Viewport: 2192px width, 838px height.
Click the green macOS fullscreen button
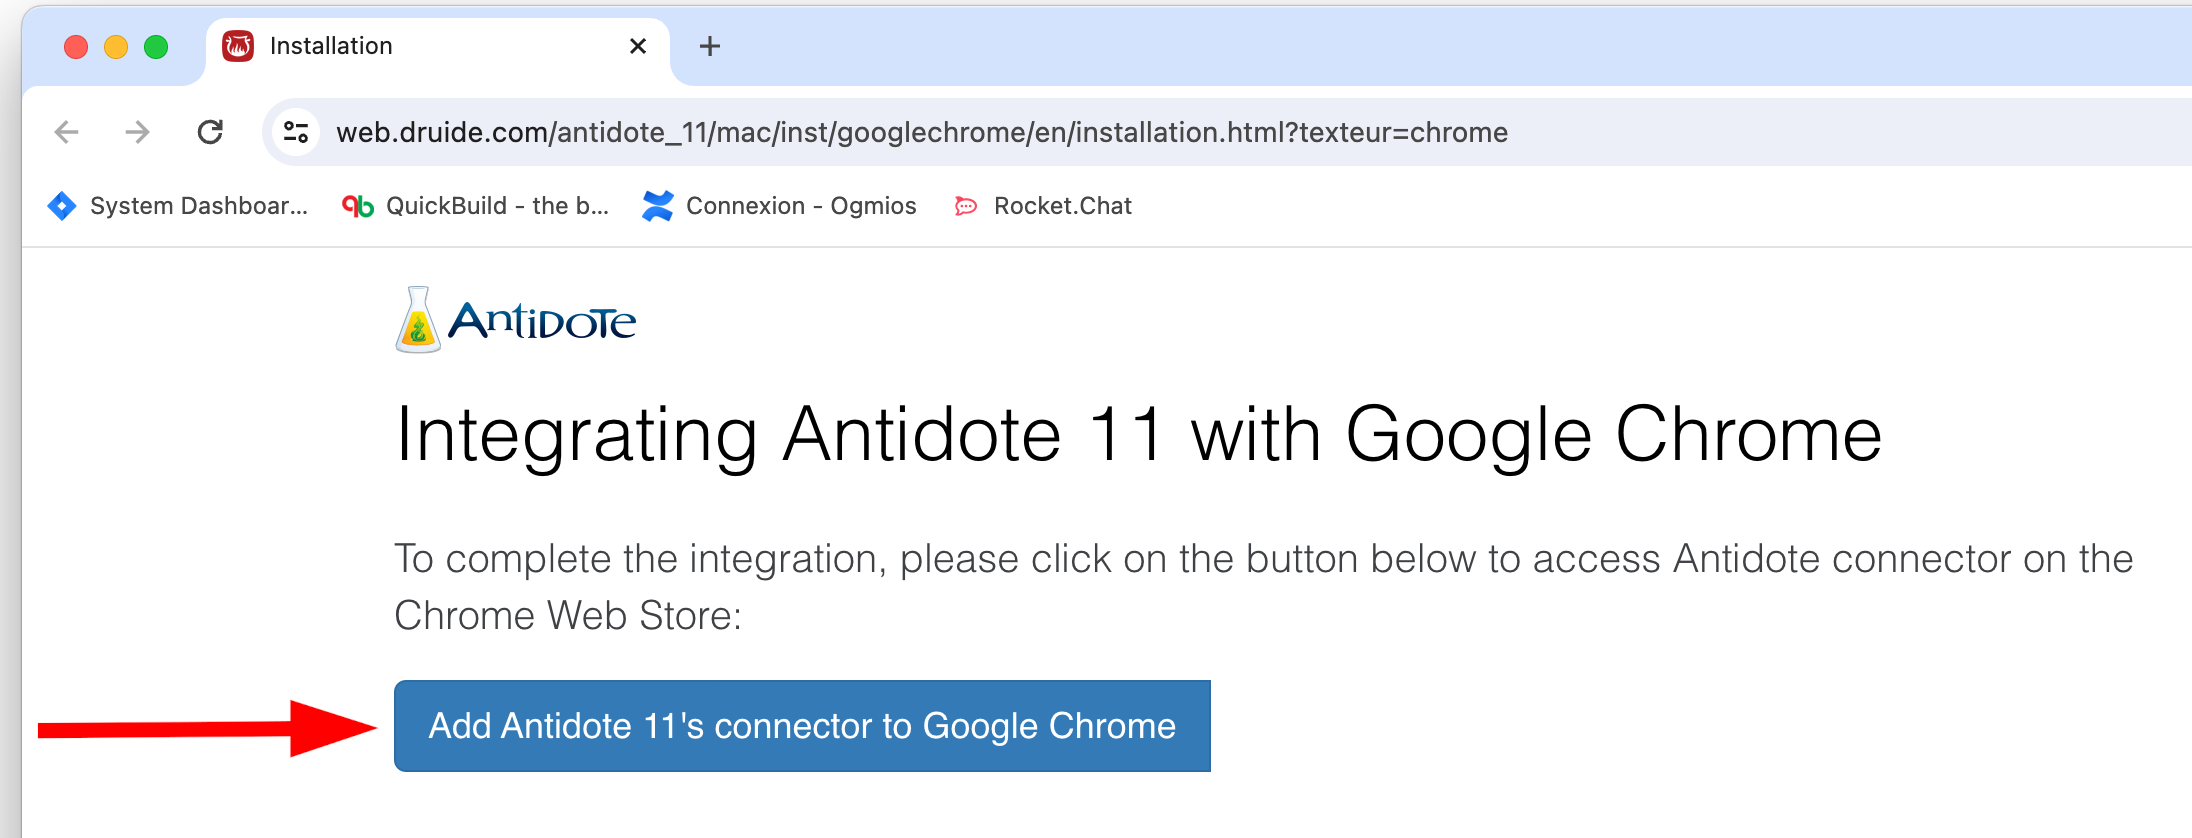coord(156,47)
